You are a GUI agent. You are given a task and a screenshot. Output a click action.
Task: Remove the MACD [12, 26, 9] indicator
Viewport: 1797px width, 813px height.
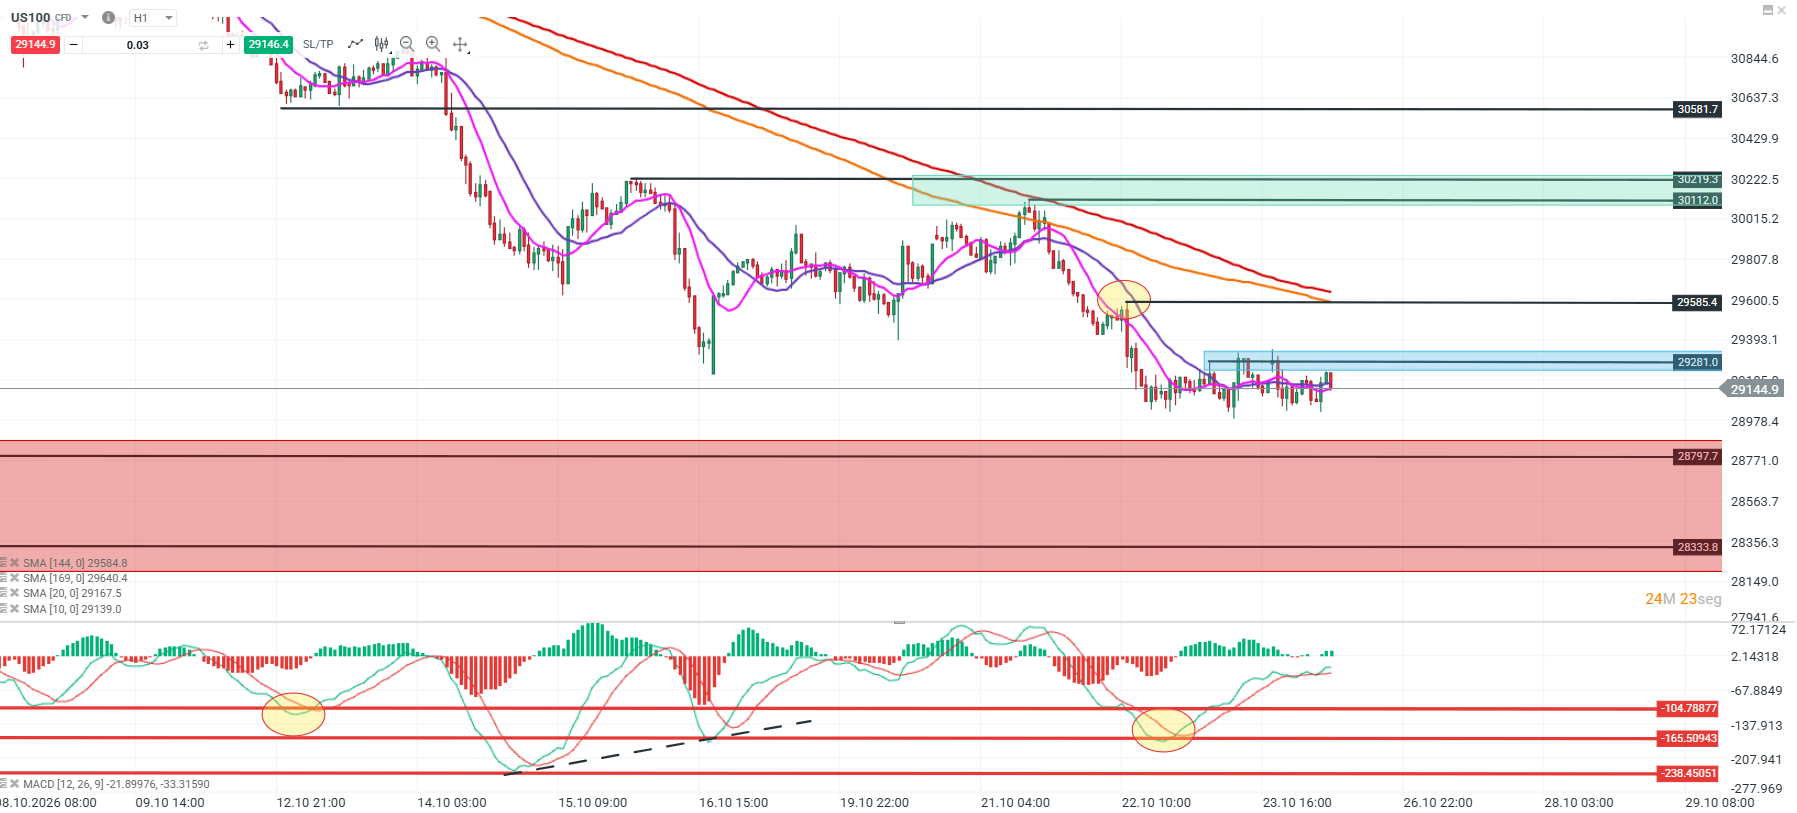point(15,784)
